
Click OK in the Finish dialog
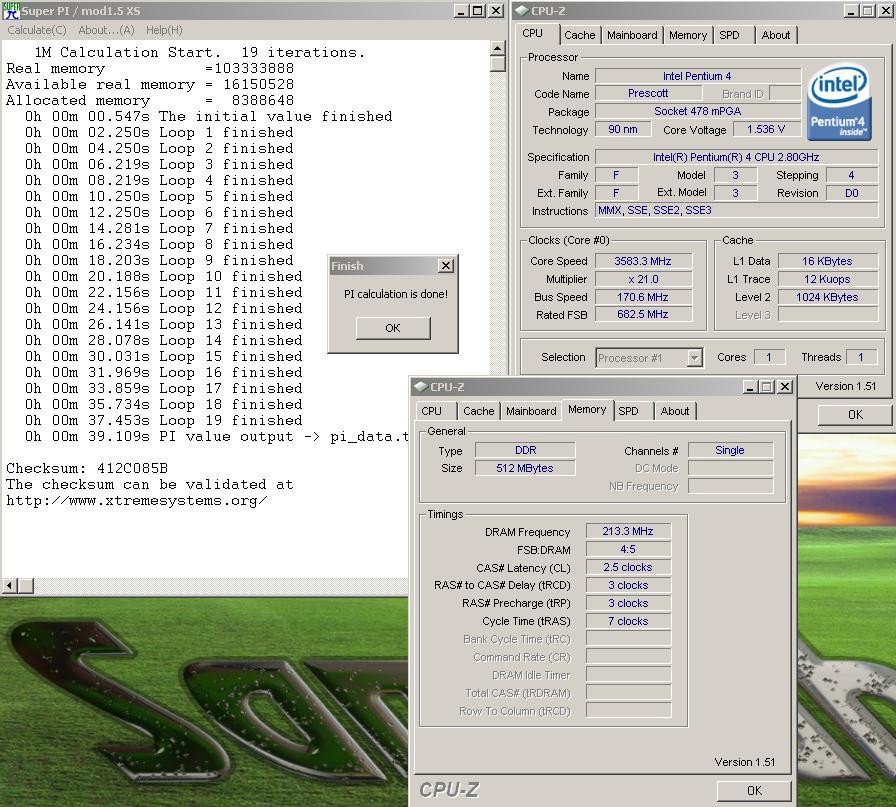pyautogui.click(x=393, y=328)
